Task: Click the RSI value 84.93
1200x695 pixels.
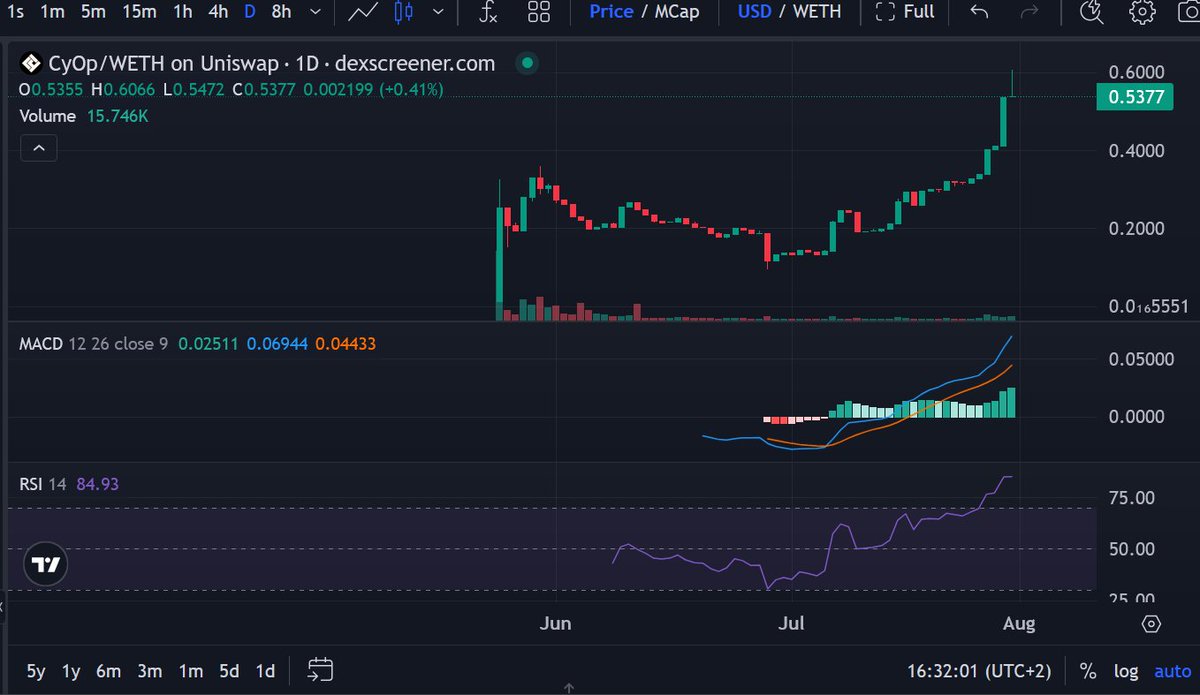Action: click(98, 484)
